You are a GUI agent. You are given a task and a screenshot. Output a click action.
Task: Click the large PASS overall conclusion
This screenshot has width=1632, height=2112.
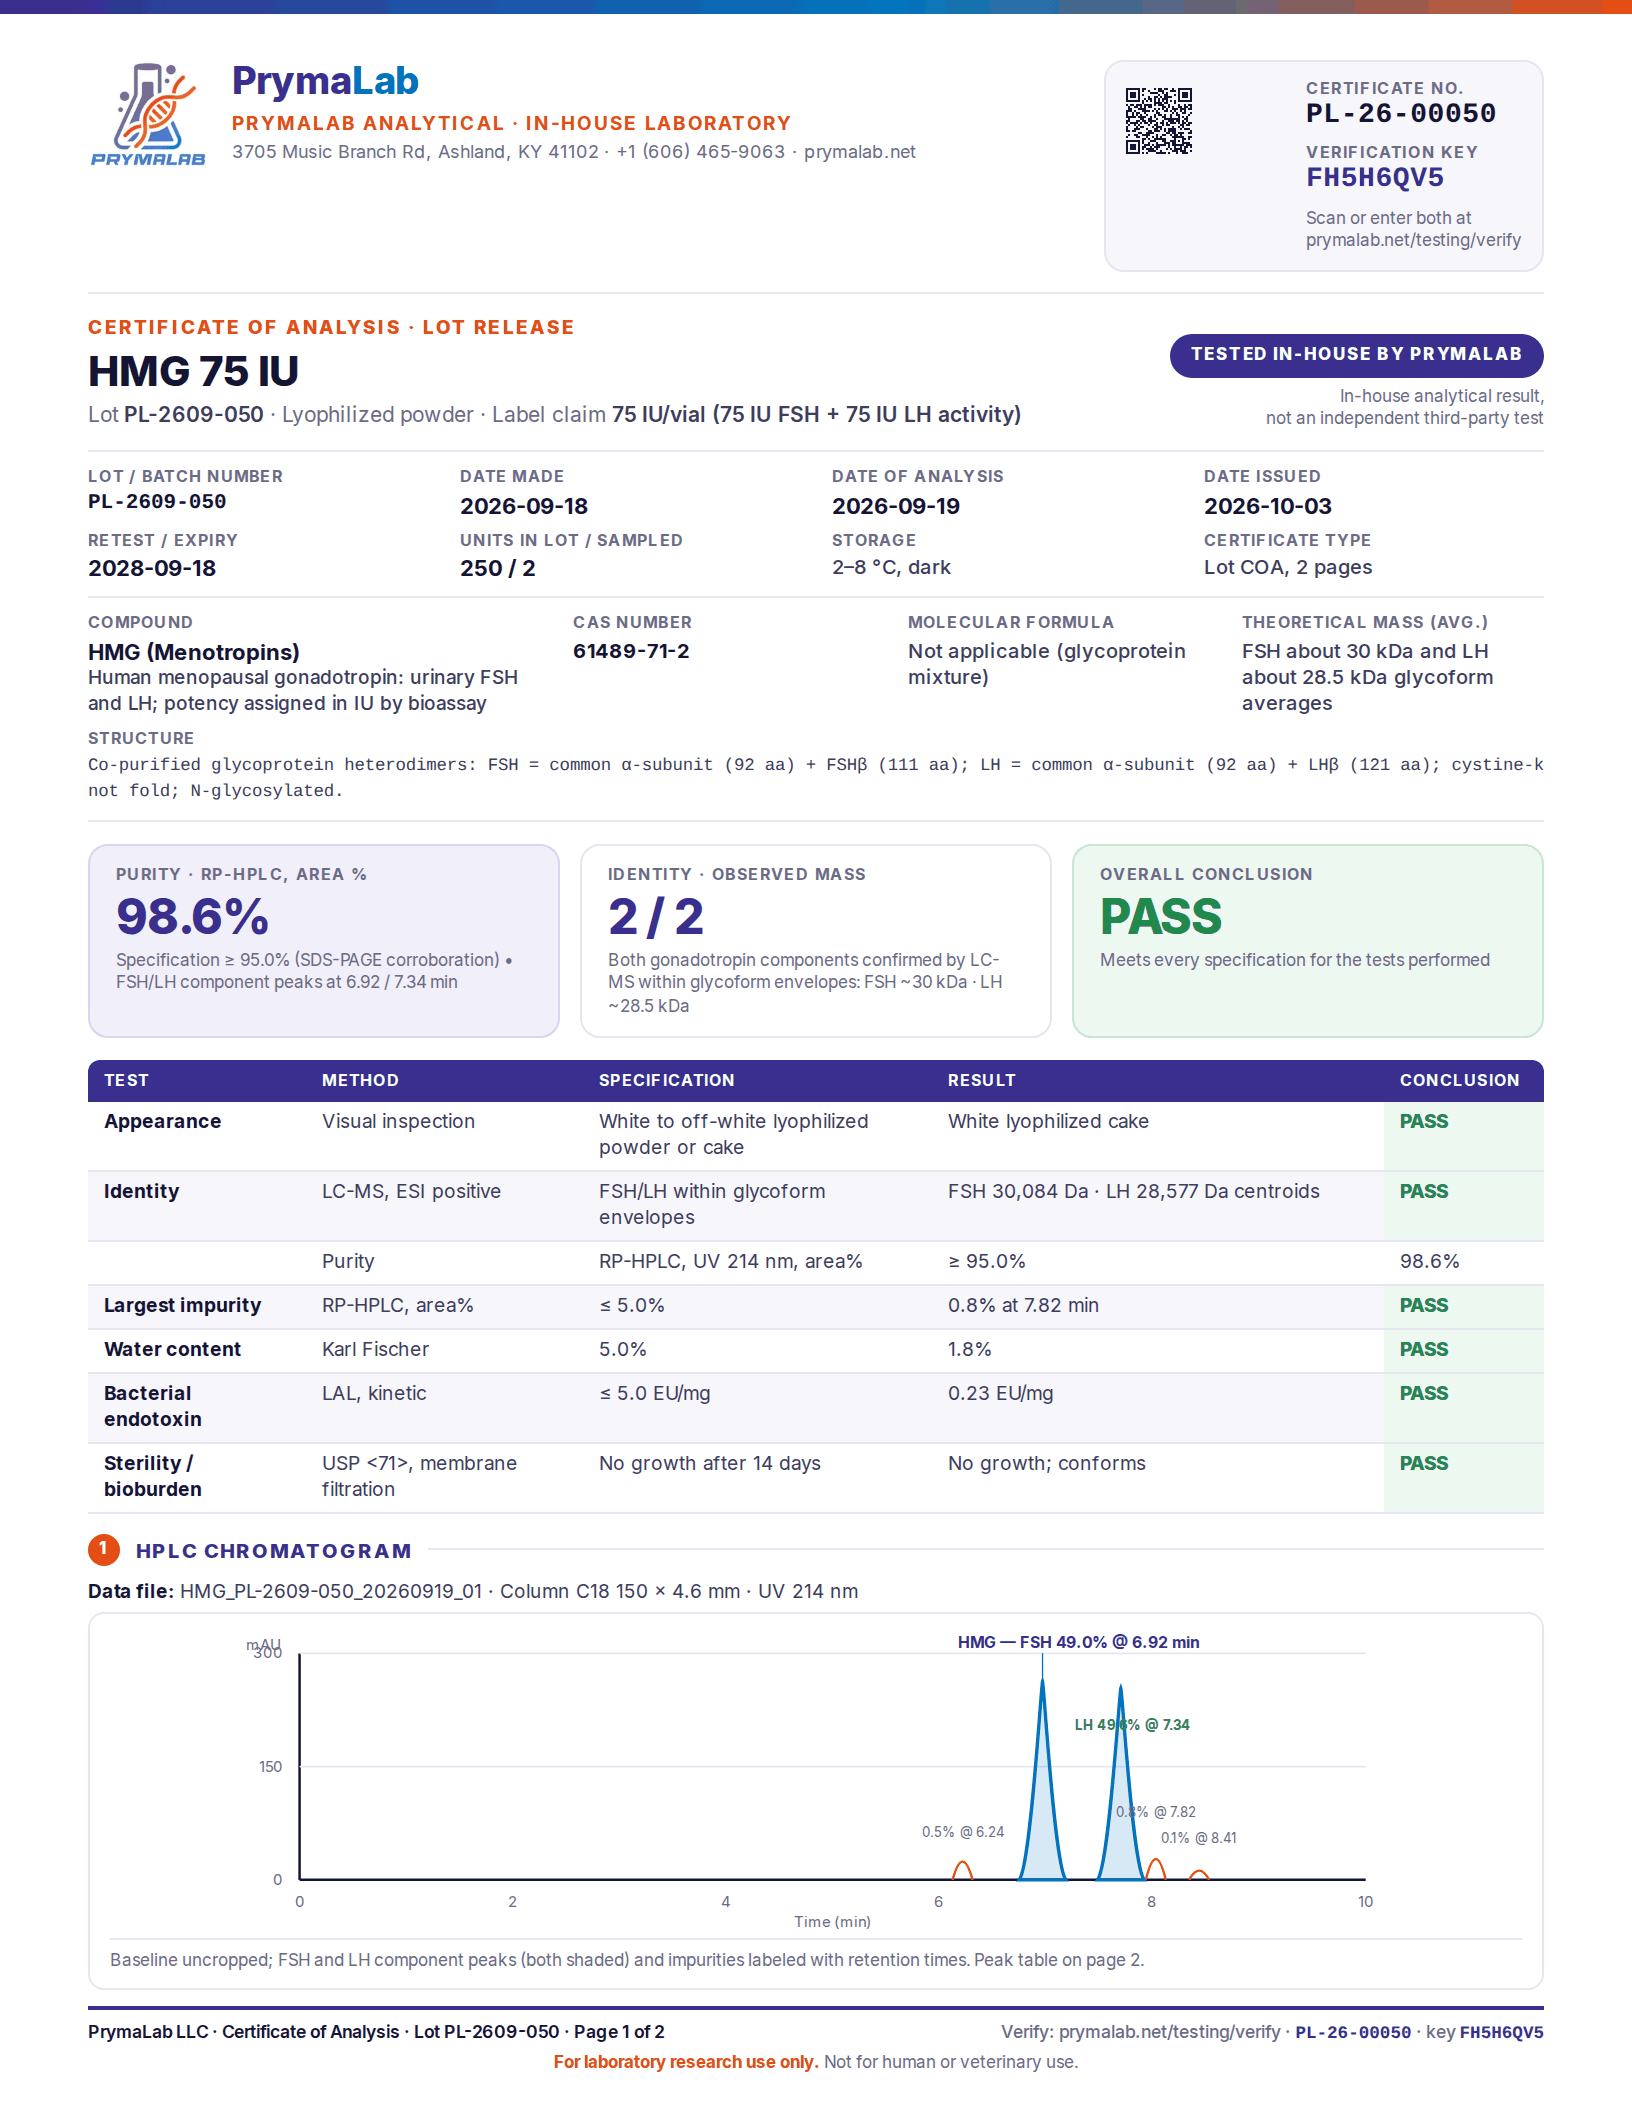(1160, 916)
